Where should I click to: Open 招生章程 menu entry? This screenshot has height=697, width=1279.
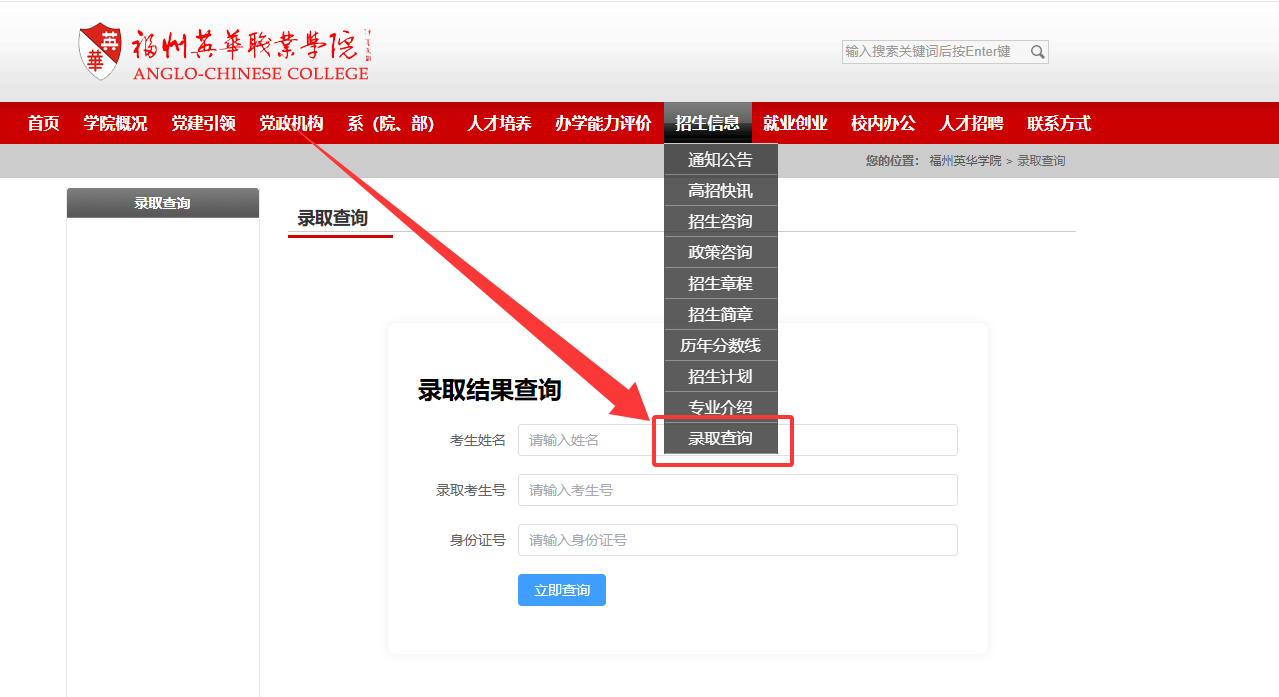tap(720, 283)
